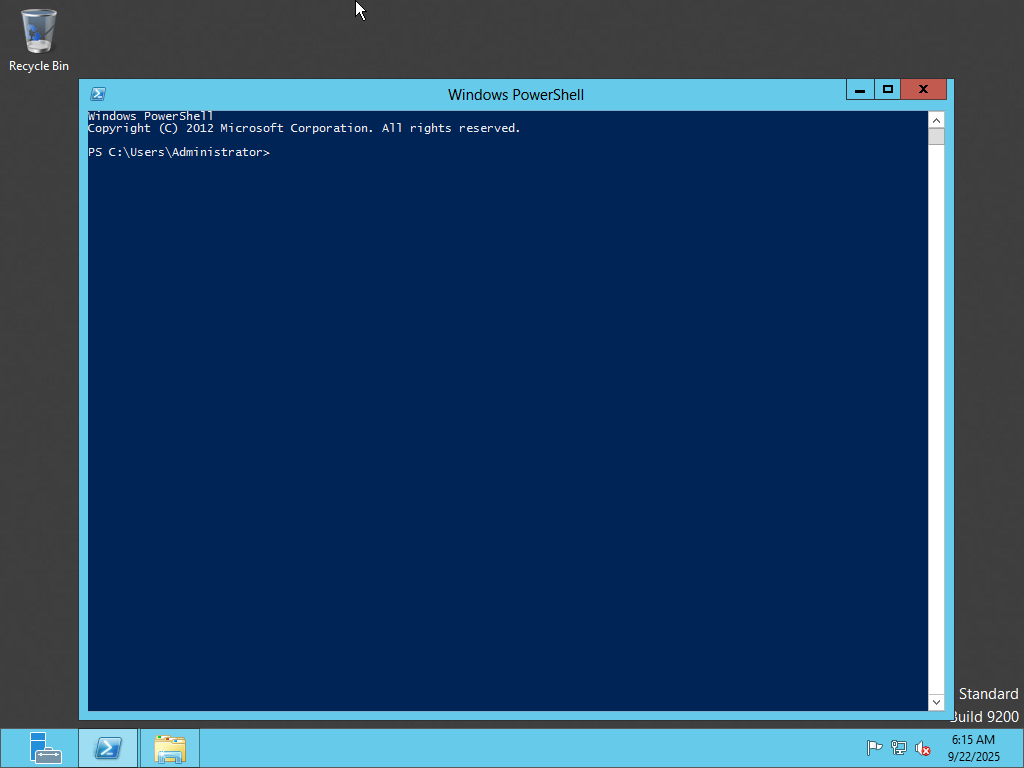The width and height of the screenshot is (1024, 768).
Task: Select the Recycle Bin text label
Action: pos(39,66)
